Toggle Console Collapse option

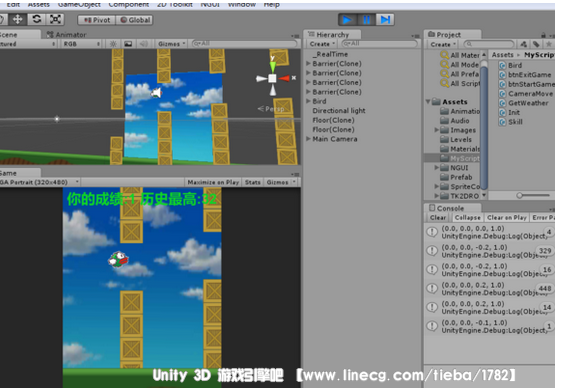click(x=467, y=217)
